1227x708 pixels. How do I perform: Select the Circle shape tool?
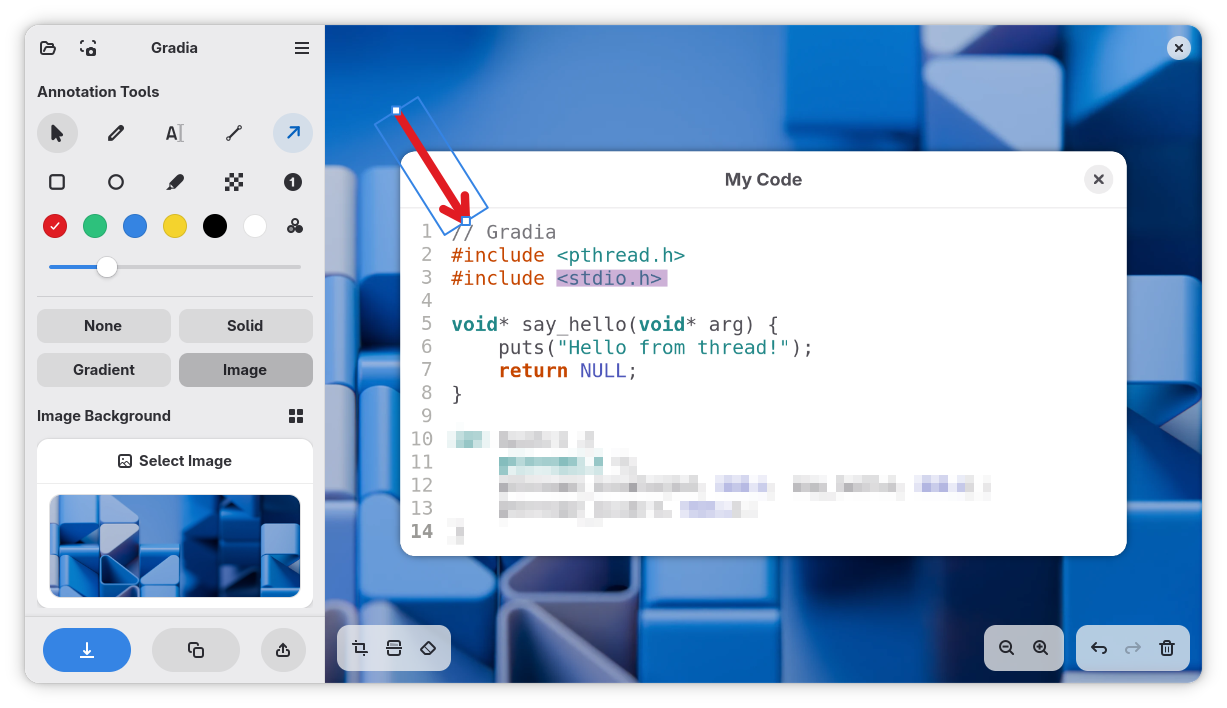pyautogui.click(x=116, y=182)
